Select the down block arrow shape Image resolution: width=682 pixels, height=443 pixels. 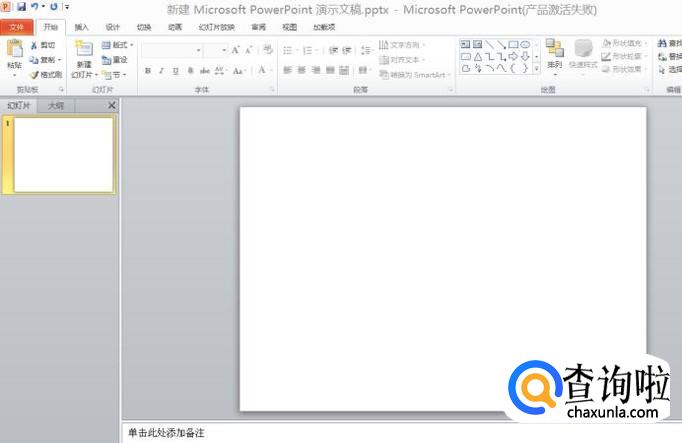(525, 57)
